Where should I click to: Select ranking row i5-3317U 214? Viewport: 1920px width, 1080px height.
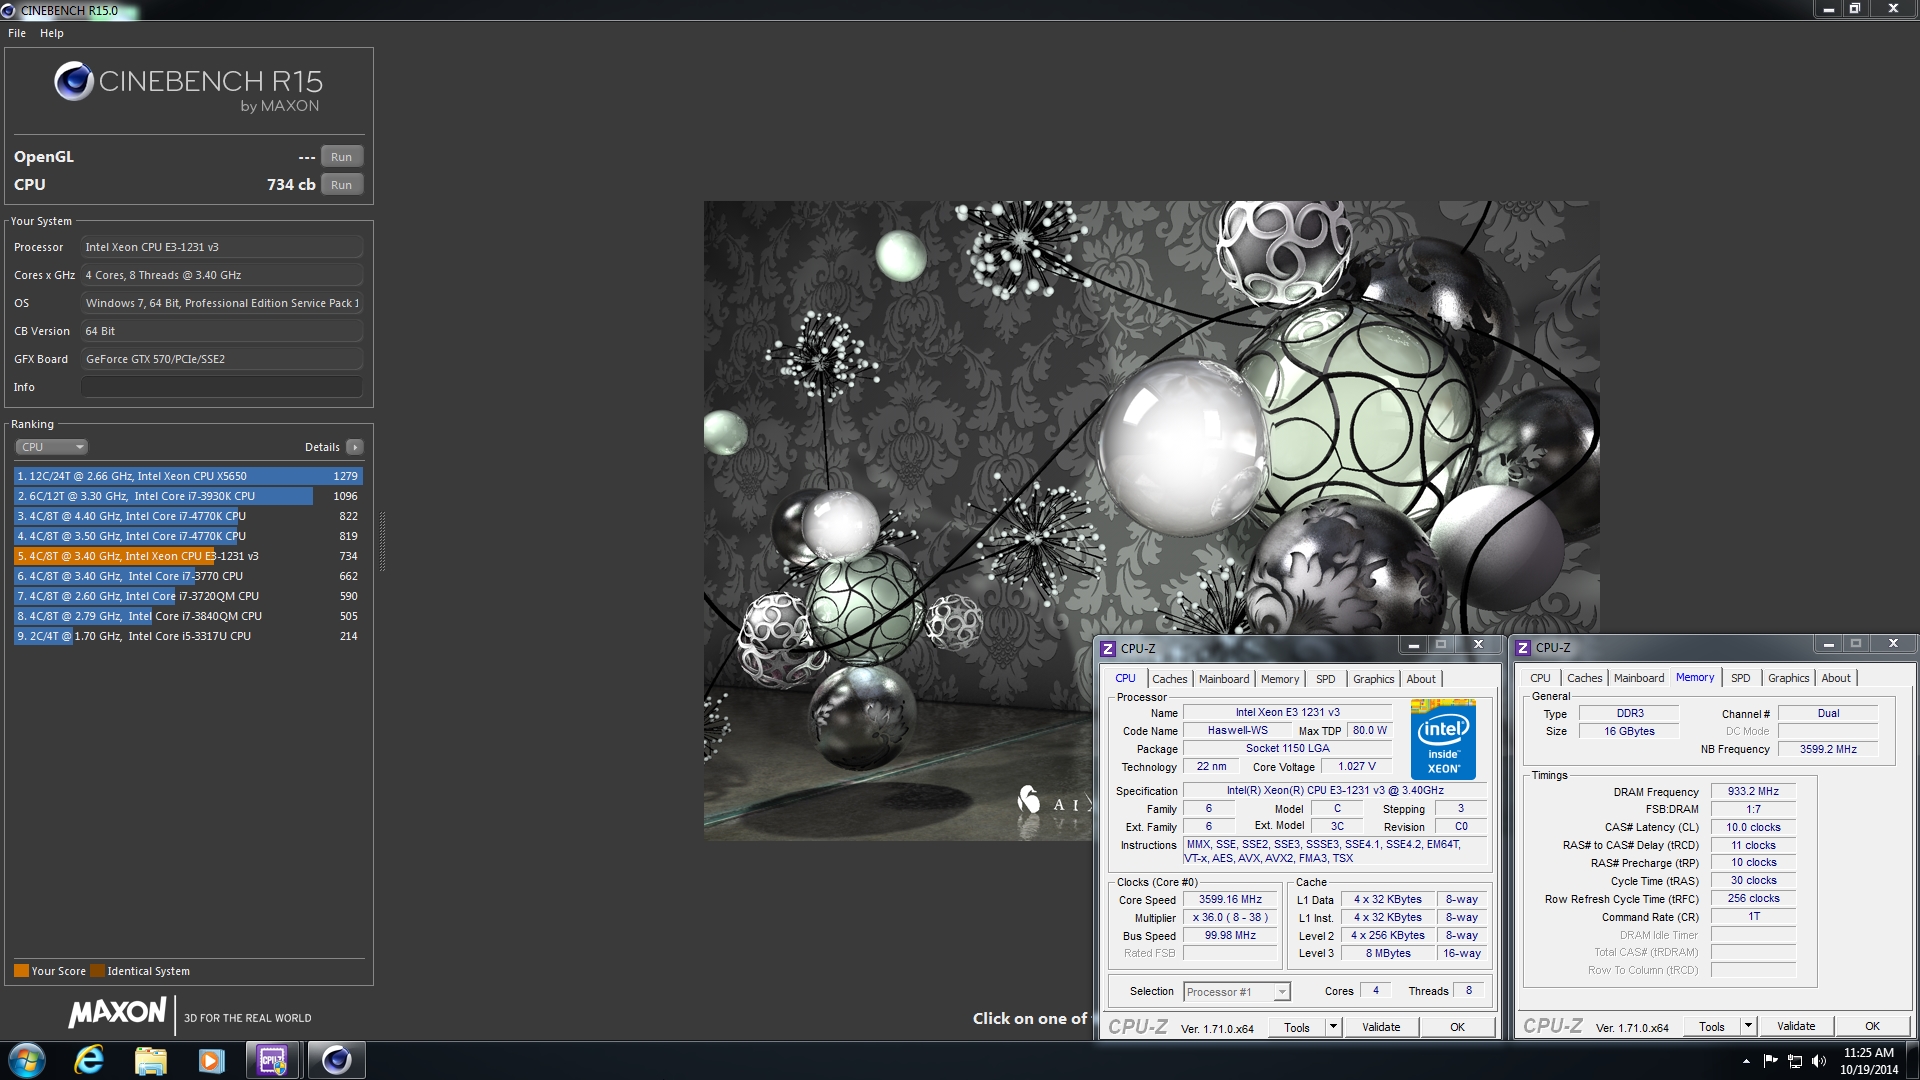tap(188, 636)
